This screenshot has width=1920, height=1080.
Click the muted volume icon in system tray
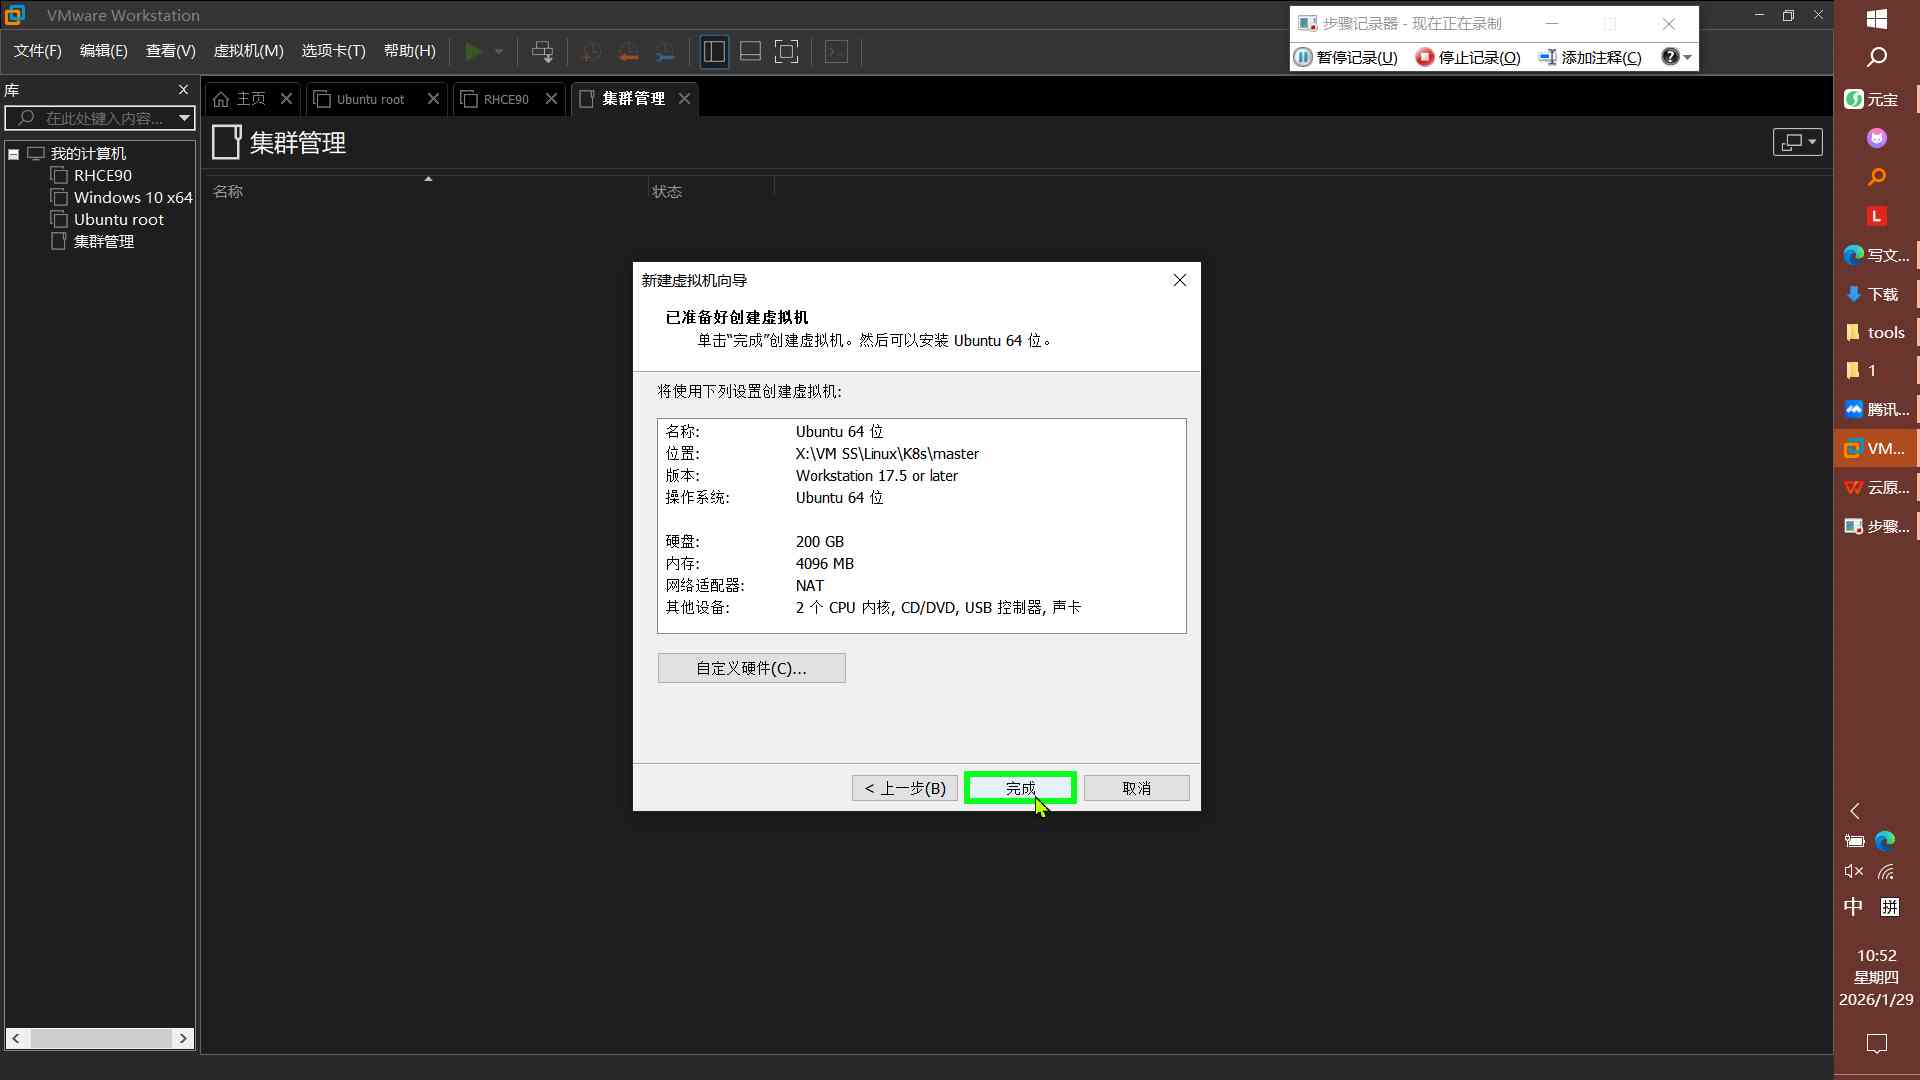point(1853,872)
